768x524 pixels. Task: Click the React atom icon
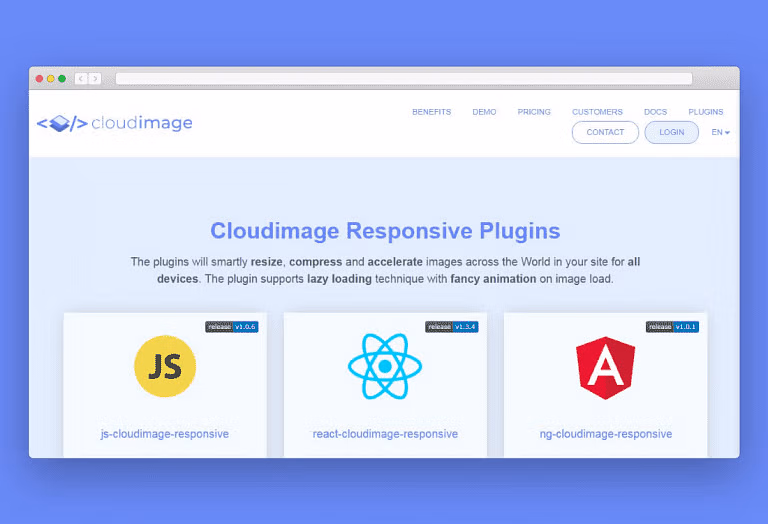point(385,366)
